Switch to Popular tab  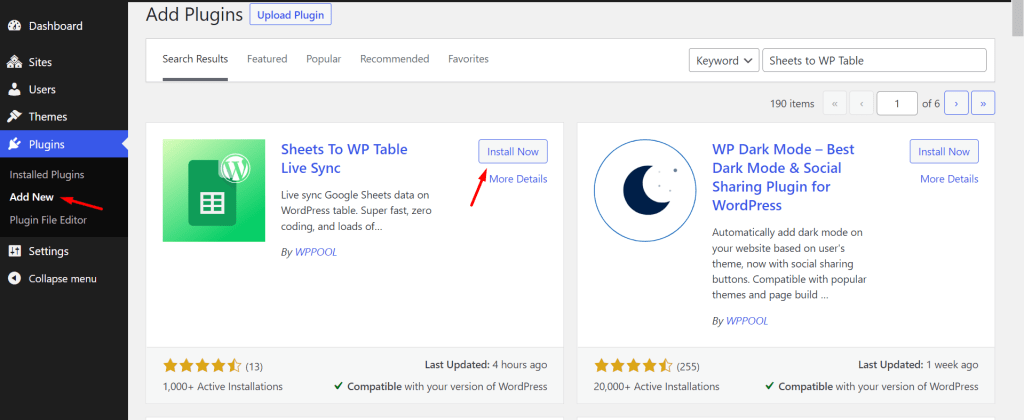pos(324,59)
